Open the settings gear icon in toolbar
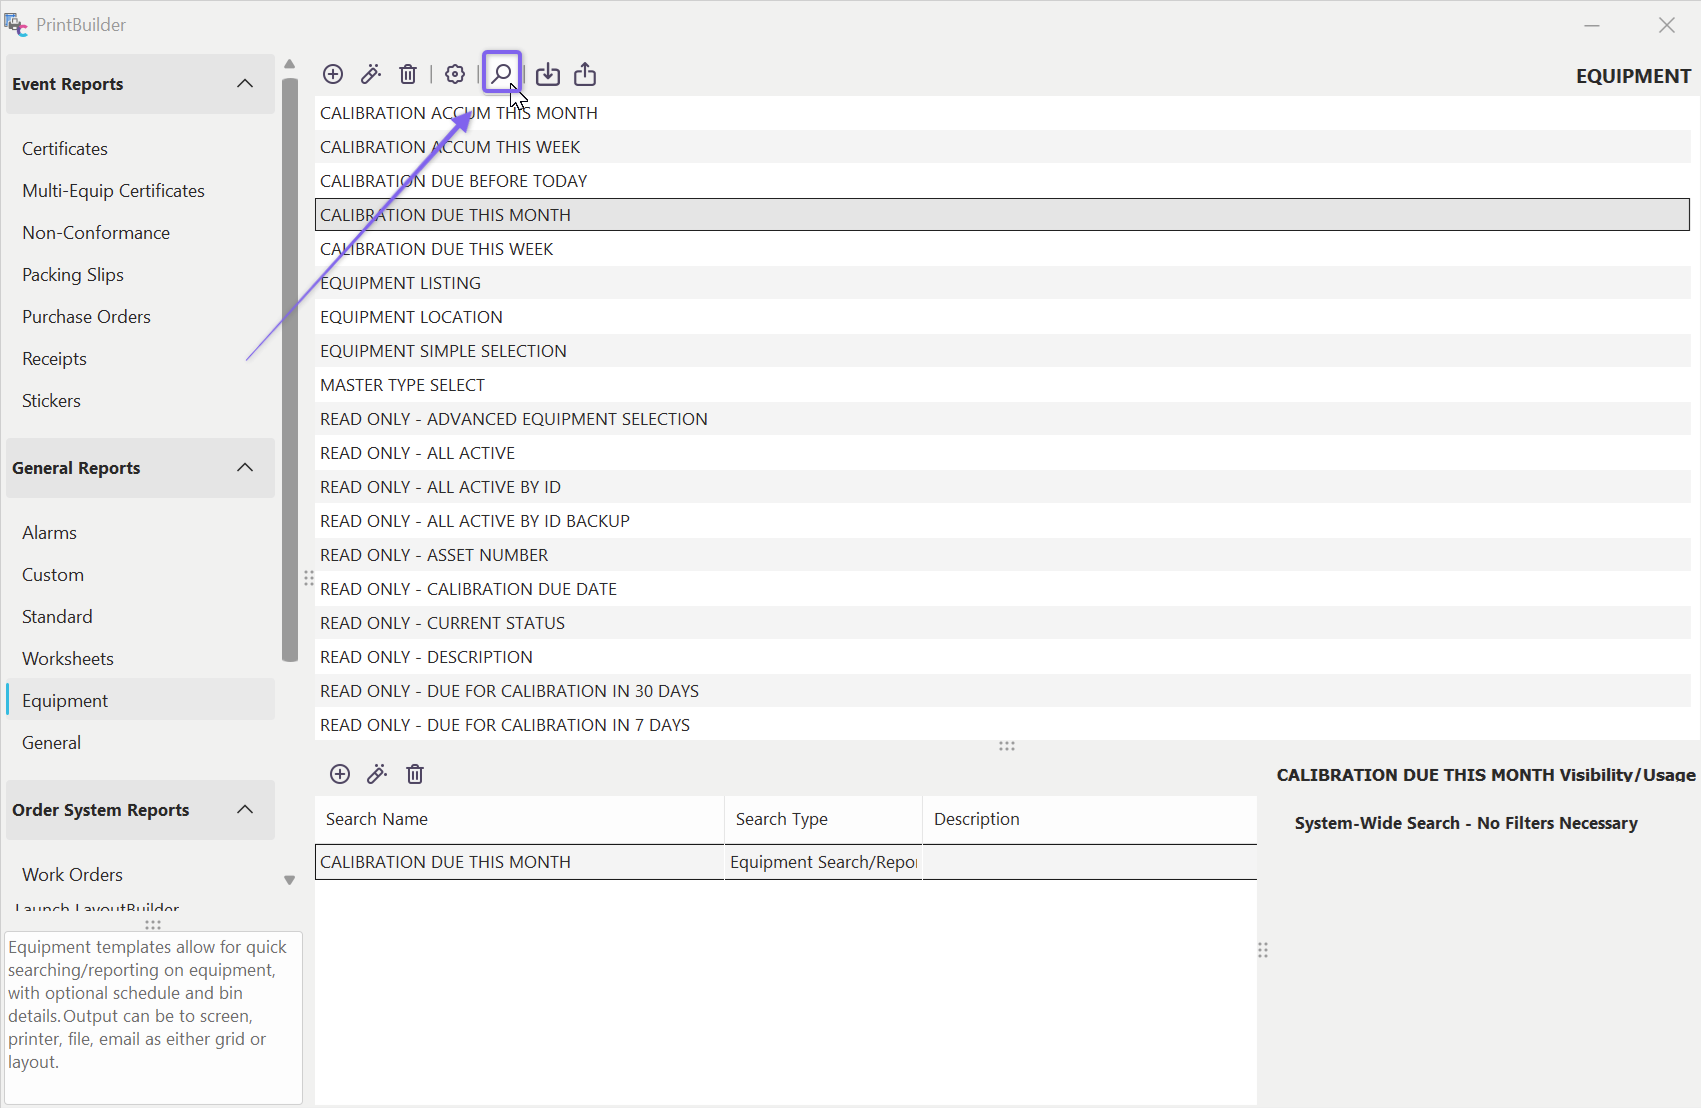This screenshot has width=1701, height=1108. [455, 74]
